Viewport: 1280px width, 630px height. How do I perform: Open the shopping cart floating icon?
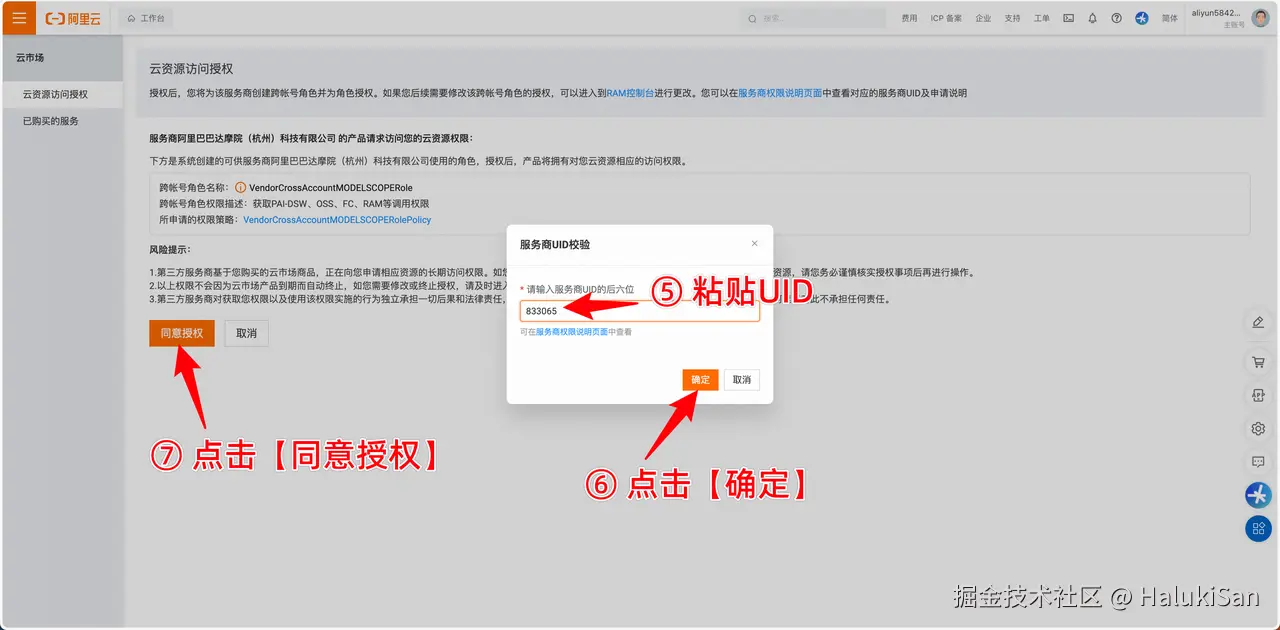tap(1258, 361)
